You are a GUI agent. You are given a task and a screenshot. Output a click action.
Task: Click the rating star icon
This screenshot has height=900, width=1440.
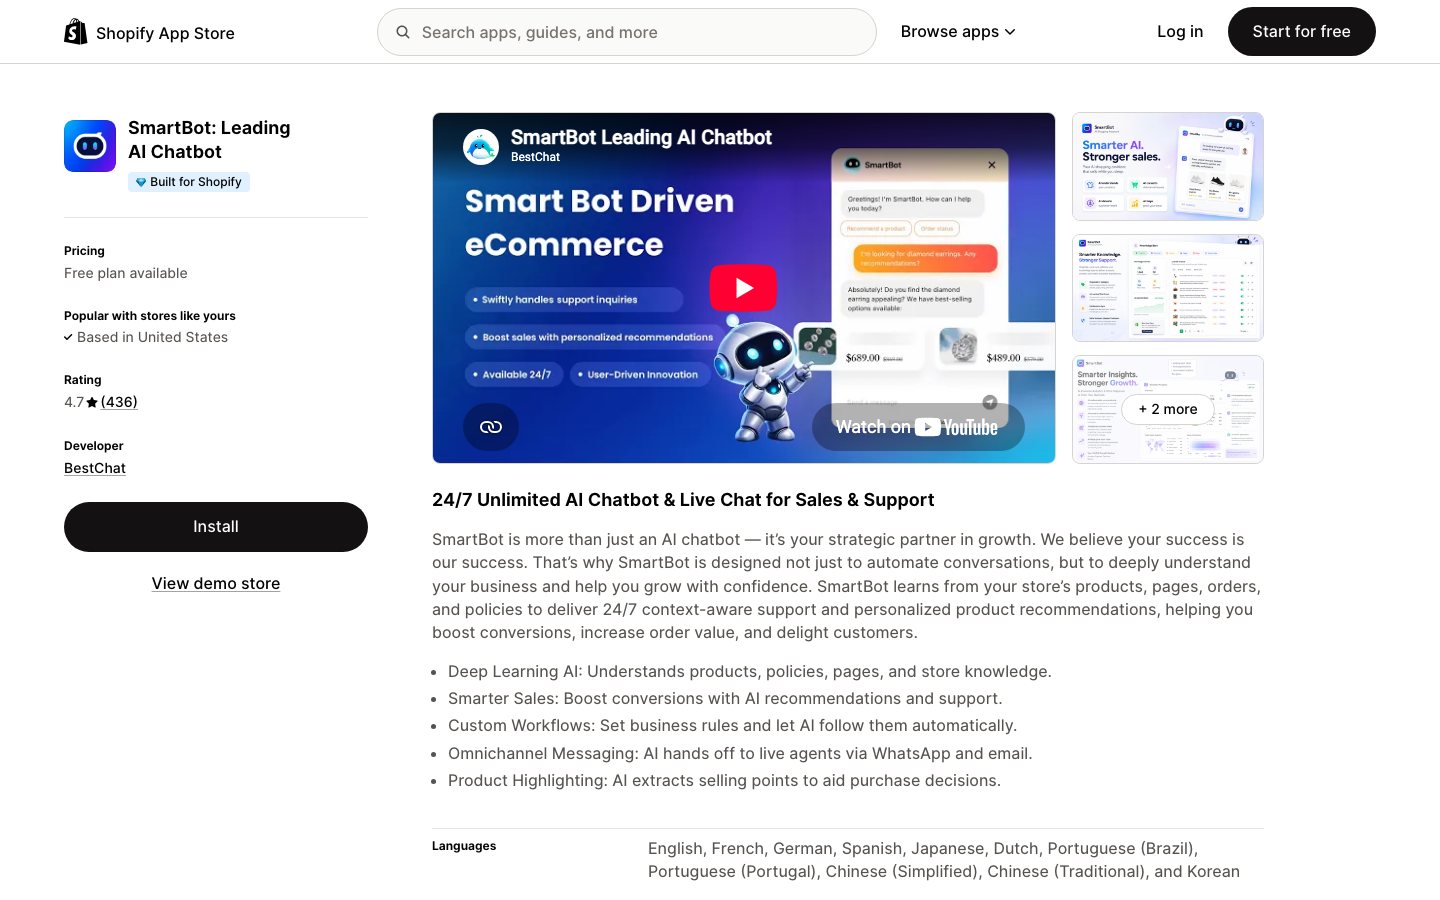[x=92, y=402]
